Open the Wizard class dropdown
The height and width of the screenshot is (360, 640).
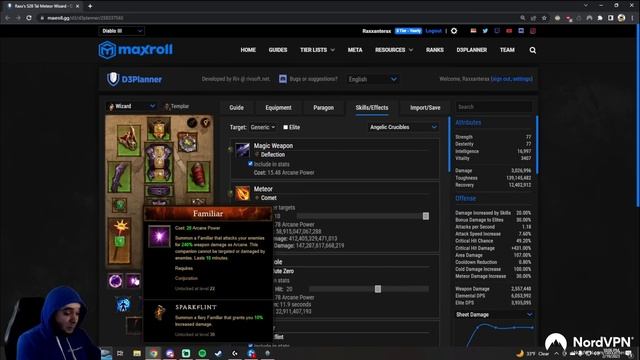coord(131,106)
